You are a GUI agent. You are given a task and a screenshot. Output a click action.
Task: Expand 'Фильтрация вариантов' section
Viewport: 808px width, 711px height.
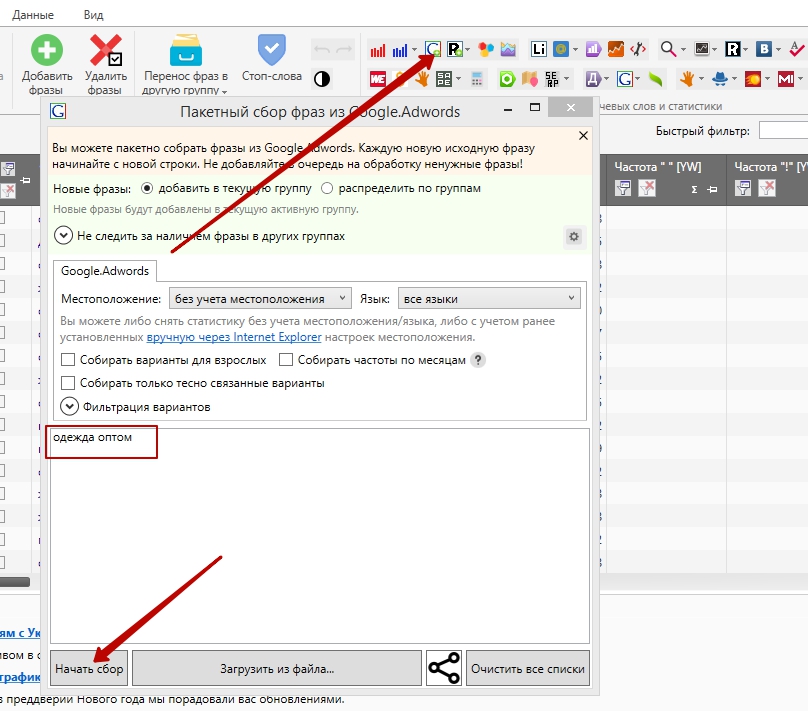click(x=69, y=407)
